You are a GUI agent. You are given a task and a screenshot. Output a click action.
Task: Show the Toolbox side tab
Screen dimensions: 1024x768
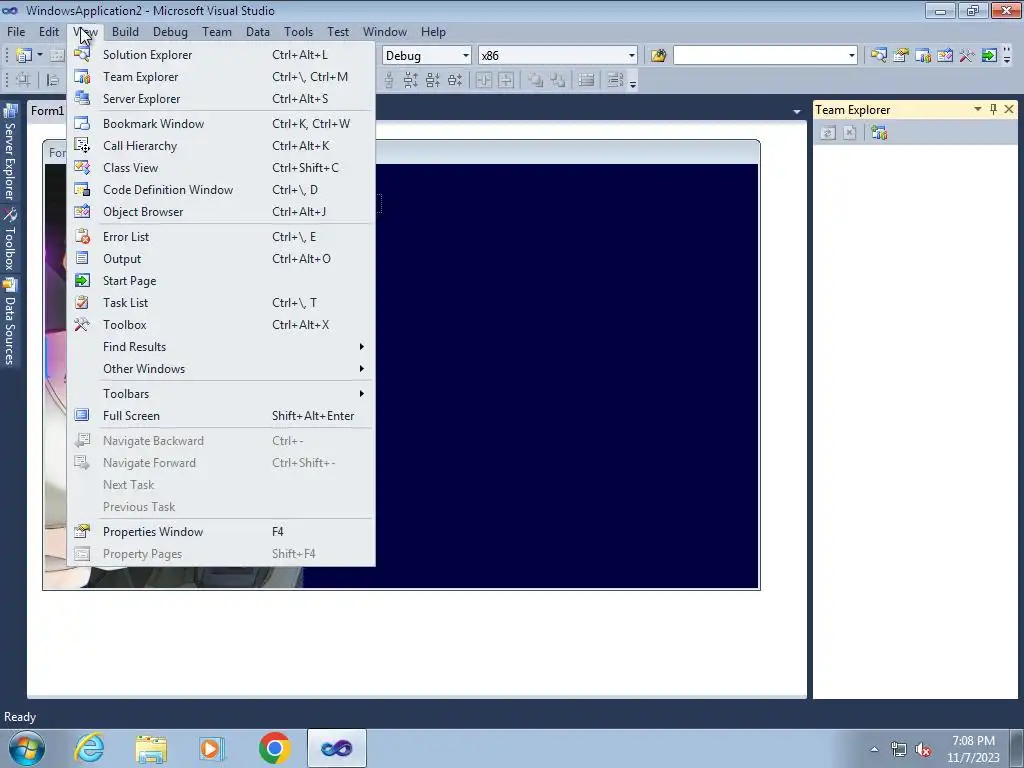pyautogui.click(x=10, y=239)
